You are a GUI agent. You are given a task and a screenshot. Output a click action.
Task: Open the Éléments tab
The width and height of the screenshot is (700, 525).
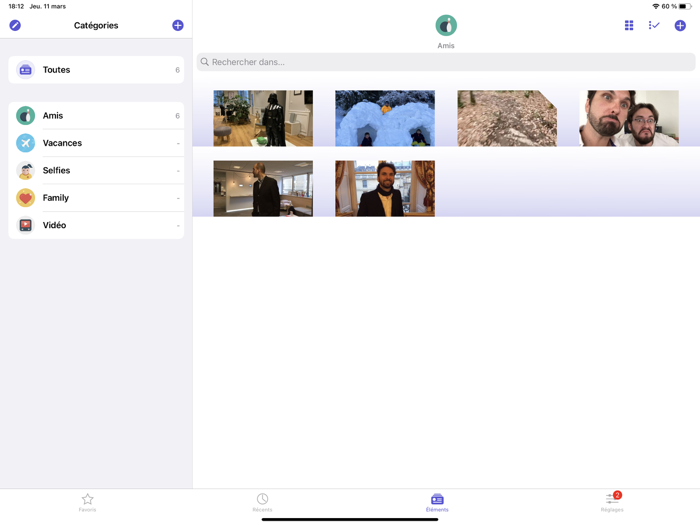(x=437, y=503)
